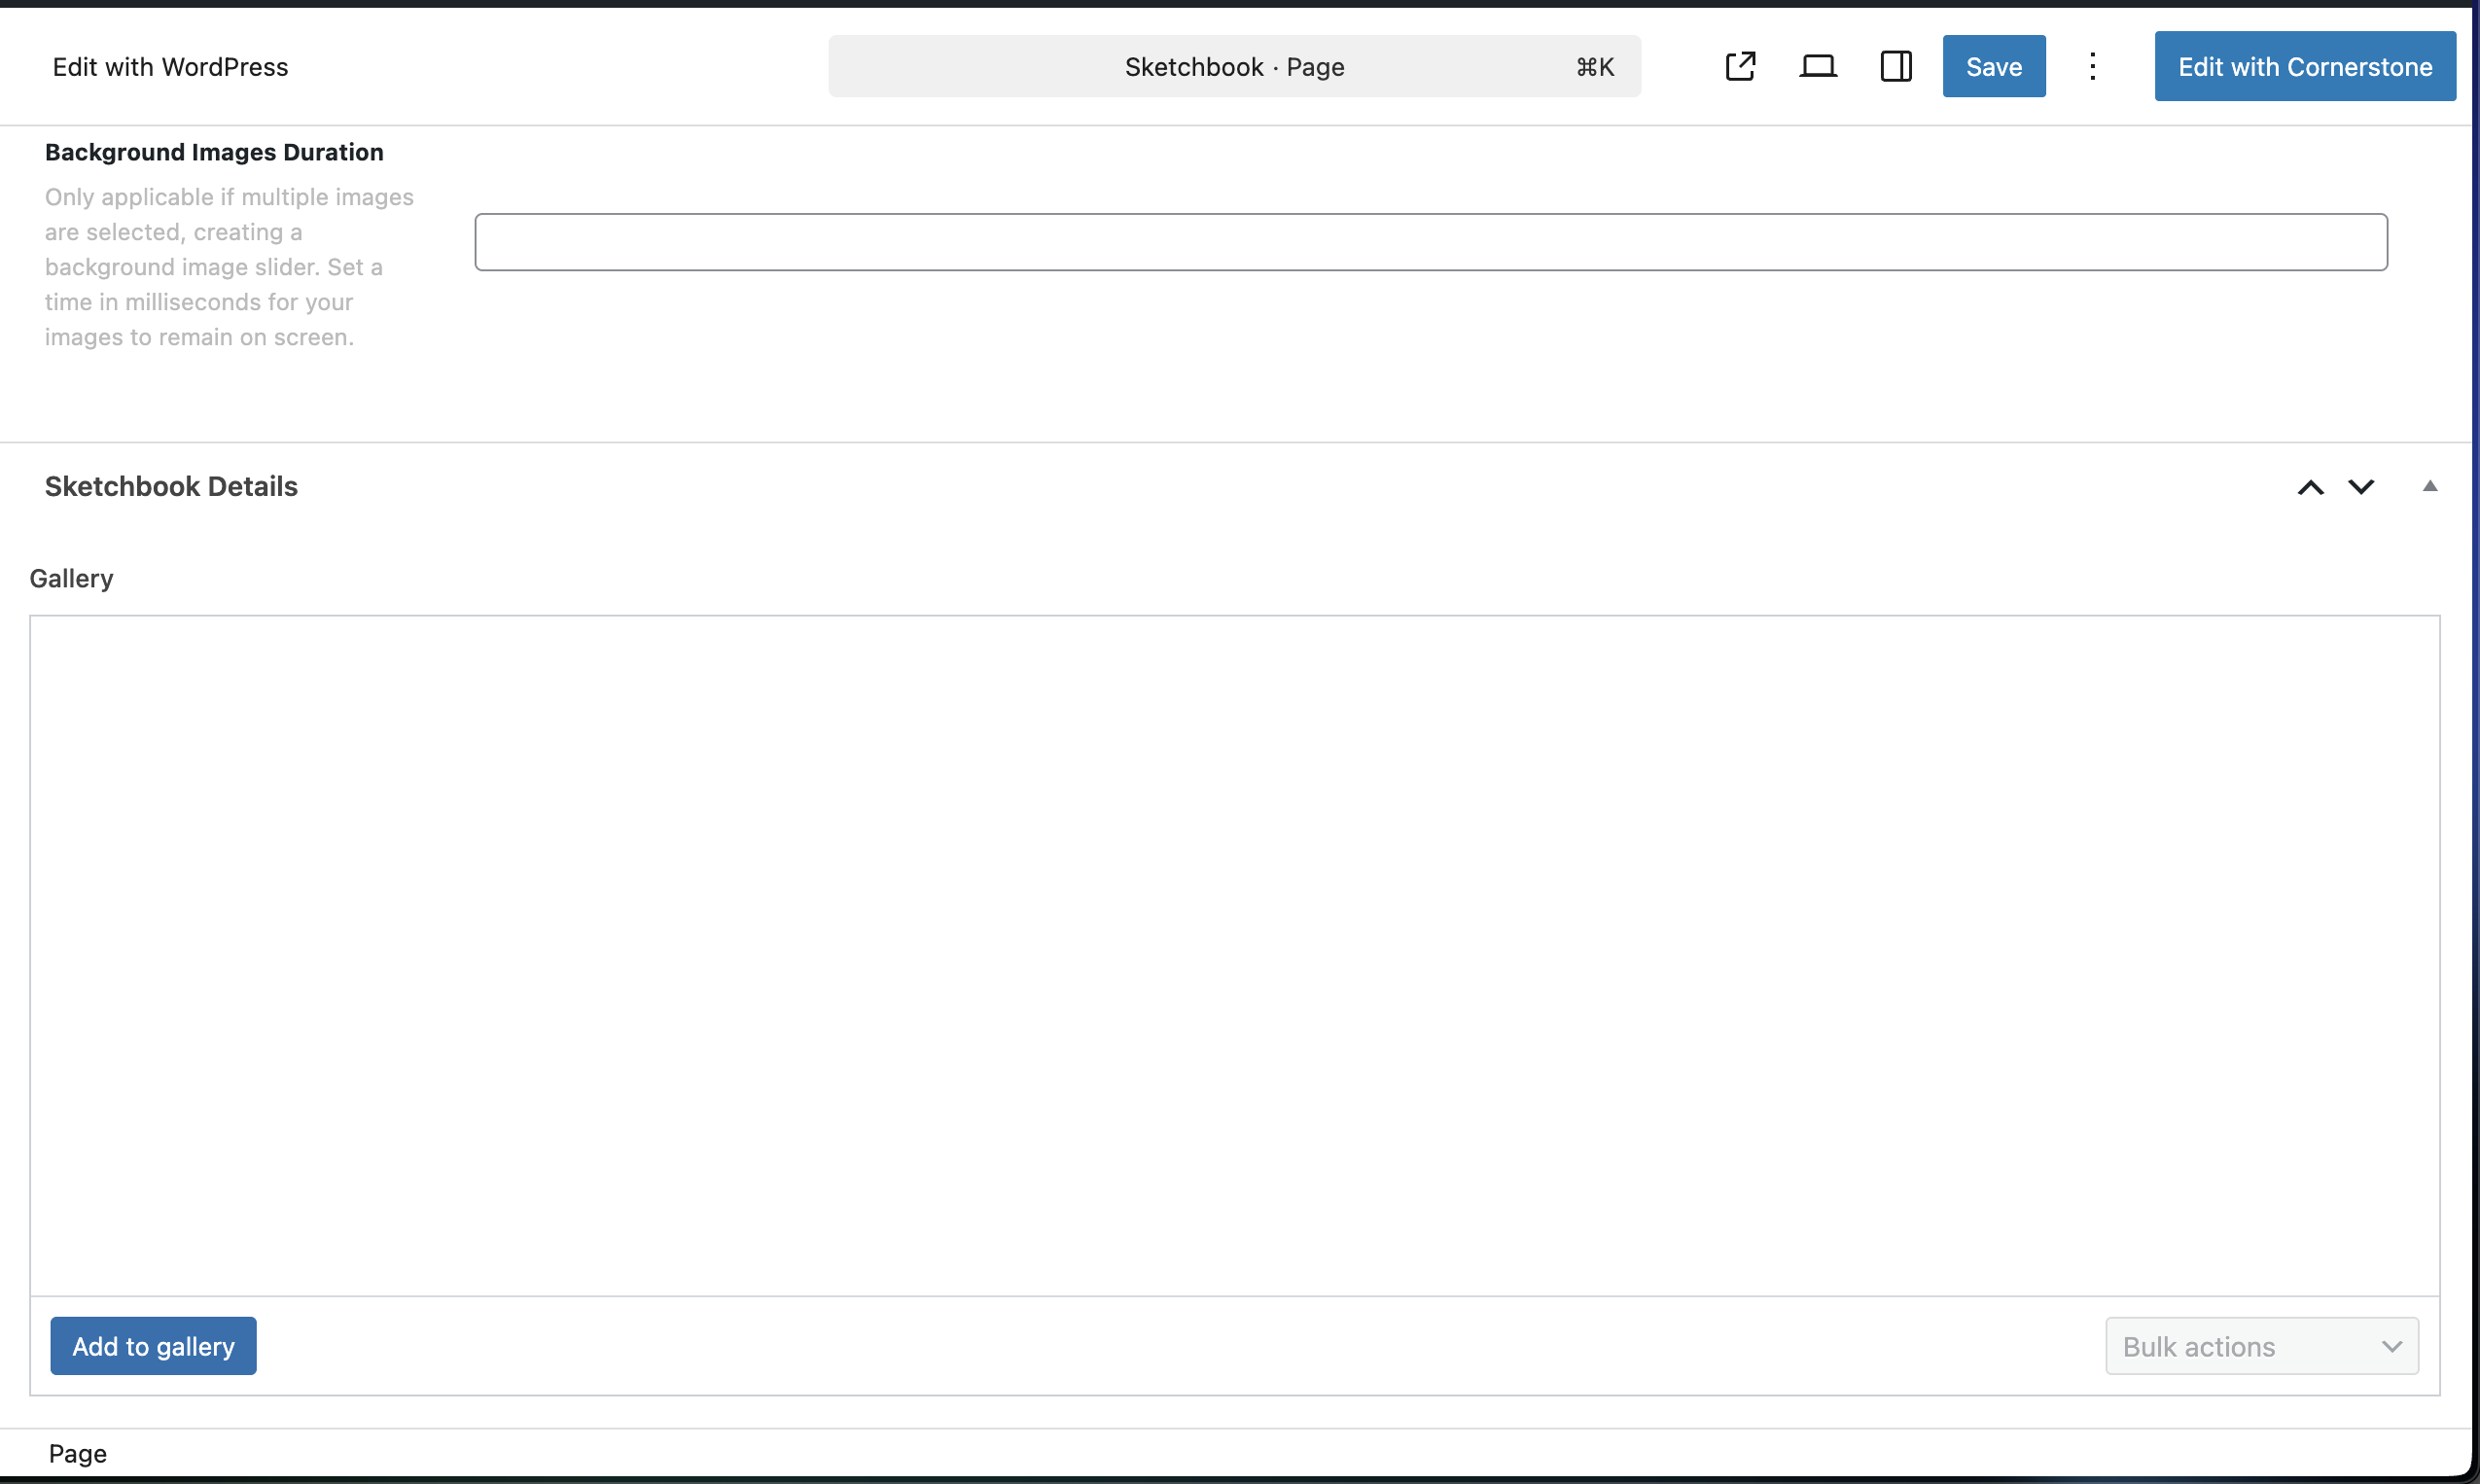
Task: Click the ⌘K command palette shortcut
Action: 1594,67
